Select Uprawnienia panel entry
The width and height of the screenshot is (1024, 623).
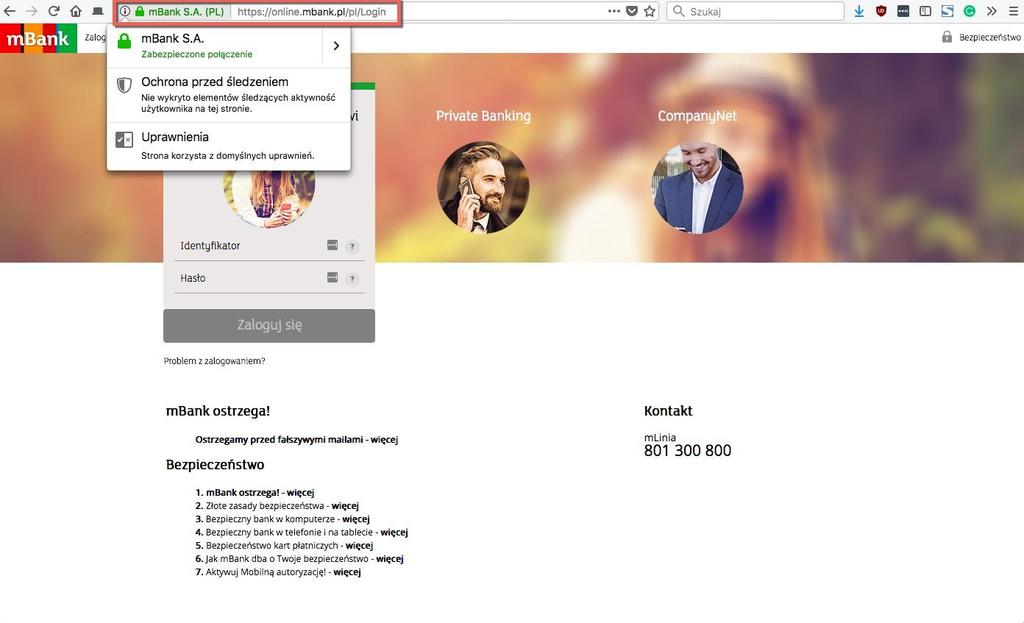pyautogui.click(x=229, y=146)
